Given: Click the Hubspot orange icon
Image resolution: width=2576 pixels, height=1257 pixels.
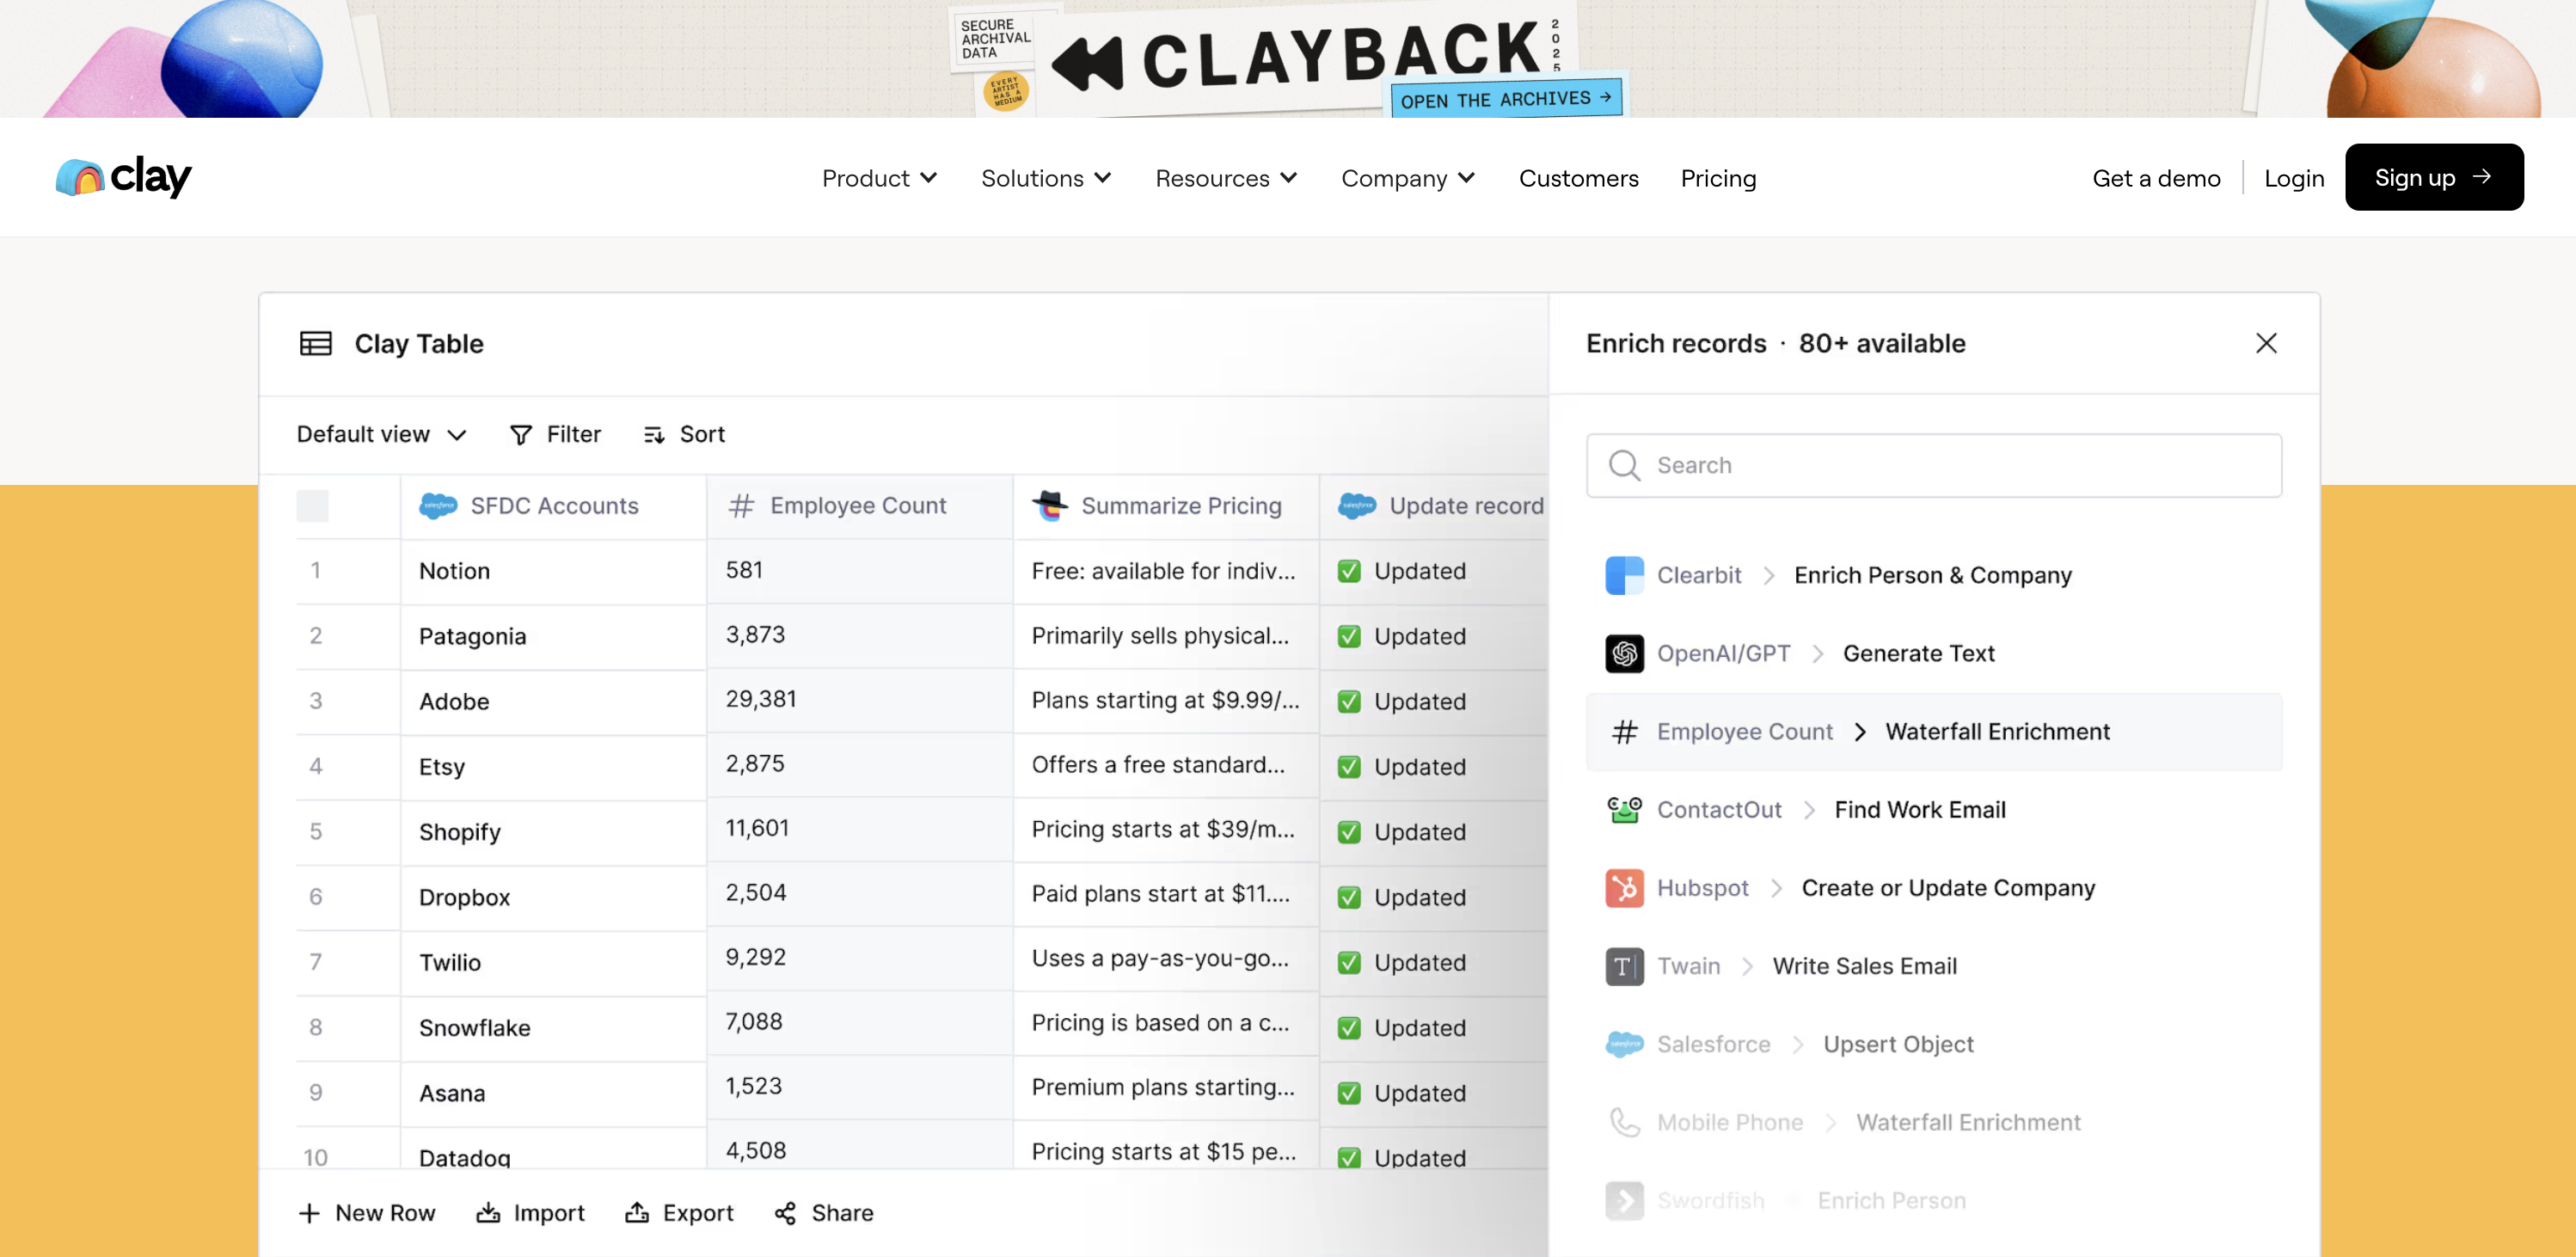Looking at the screenshot, I should (1624, 888).
